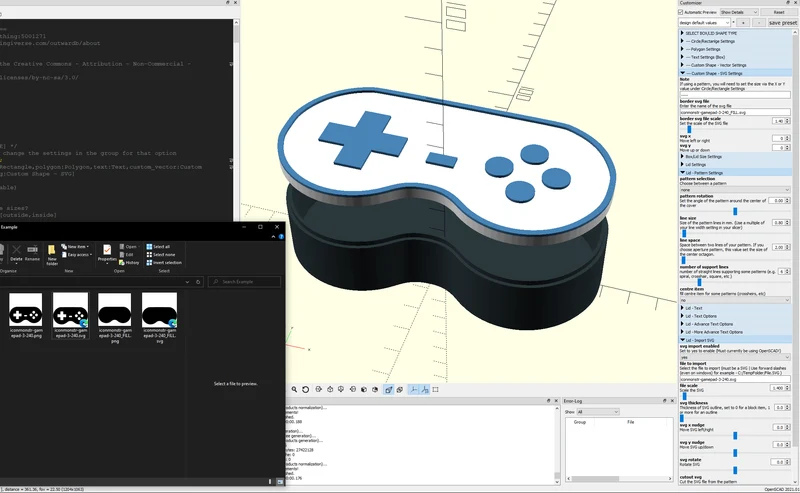Click Select all in Explorer ribbon

(x=158, y=246)
